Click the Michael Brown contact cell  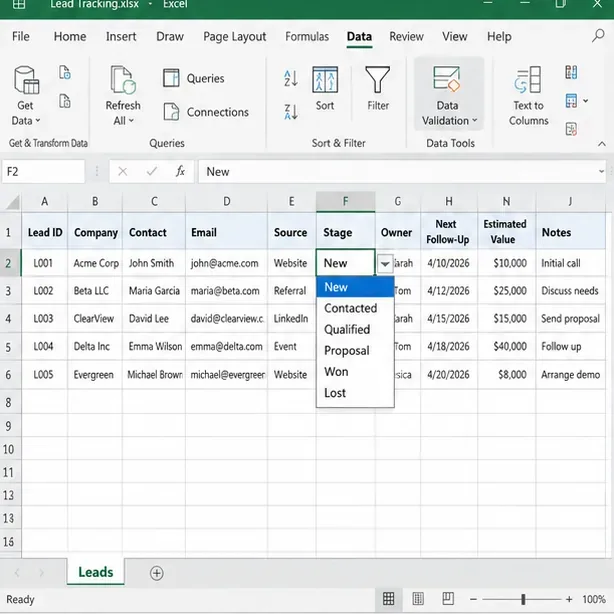154,375
